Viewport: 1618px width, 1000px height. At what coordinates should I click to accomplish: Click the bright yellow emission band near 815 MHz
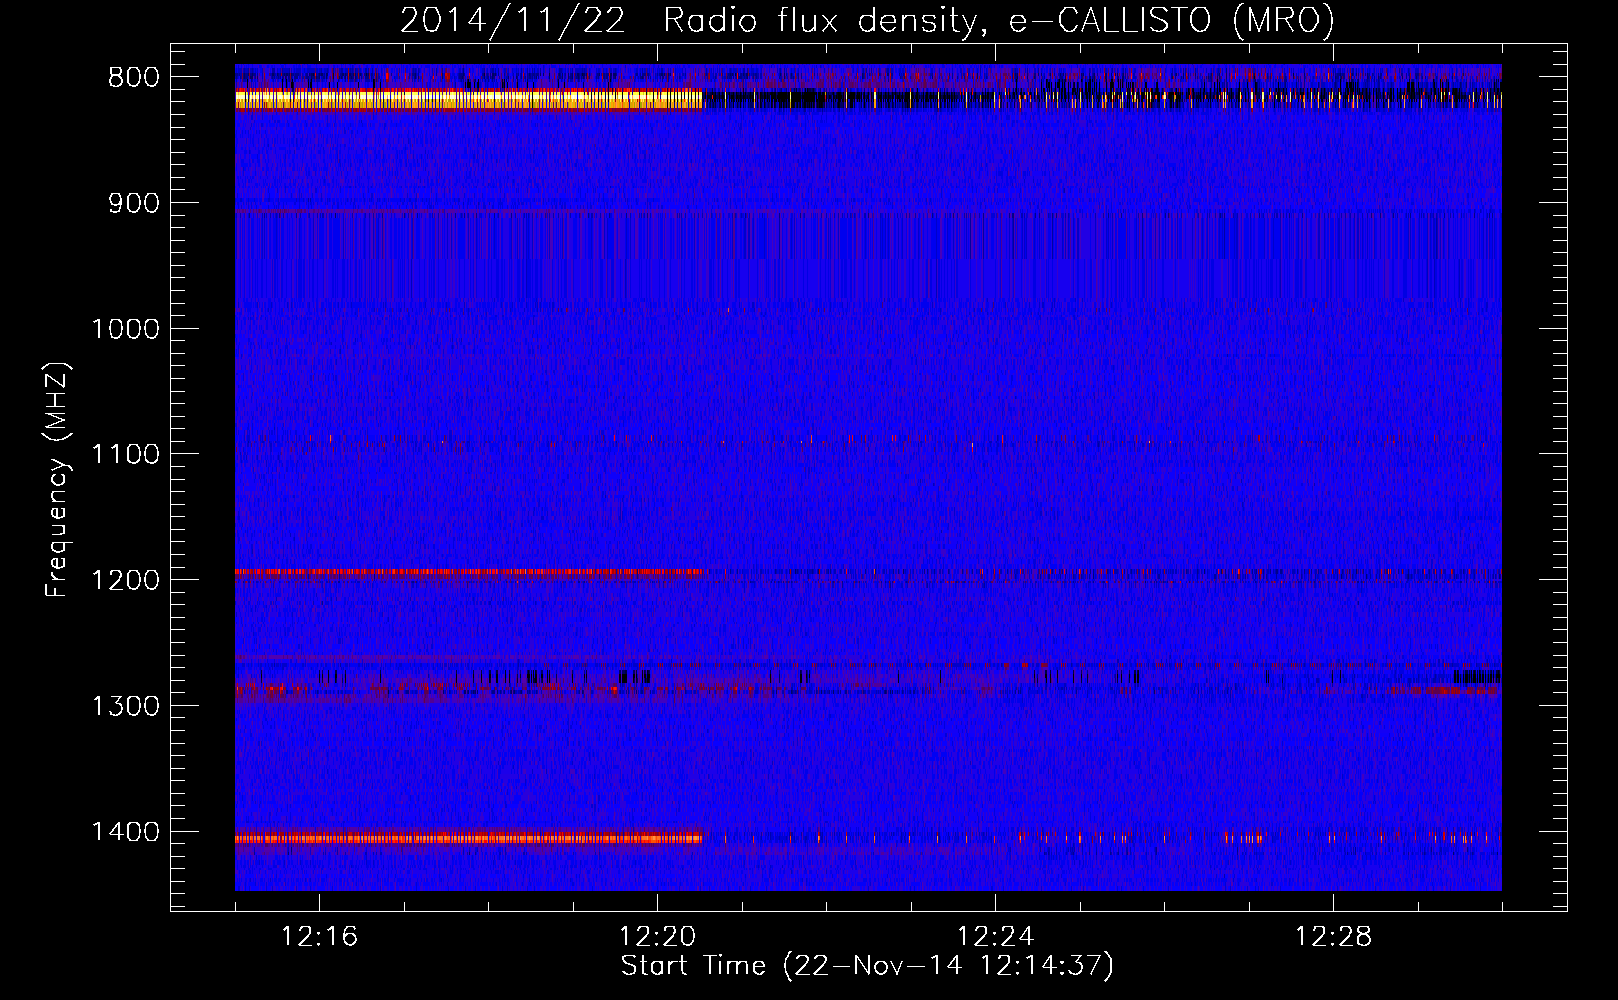click(469, 99)
